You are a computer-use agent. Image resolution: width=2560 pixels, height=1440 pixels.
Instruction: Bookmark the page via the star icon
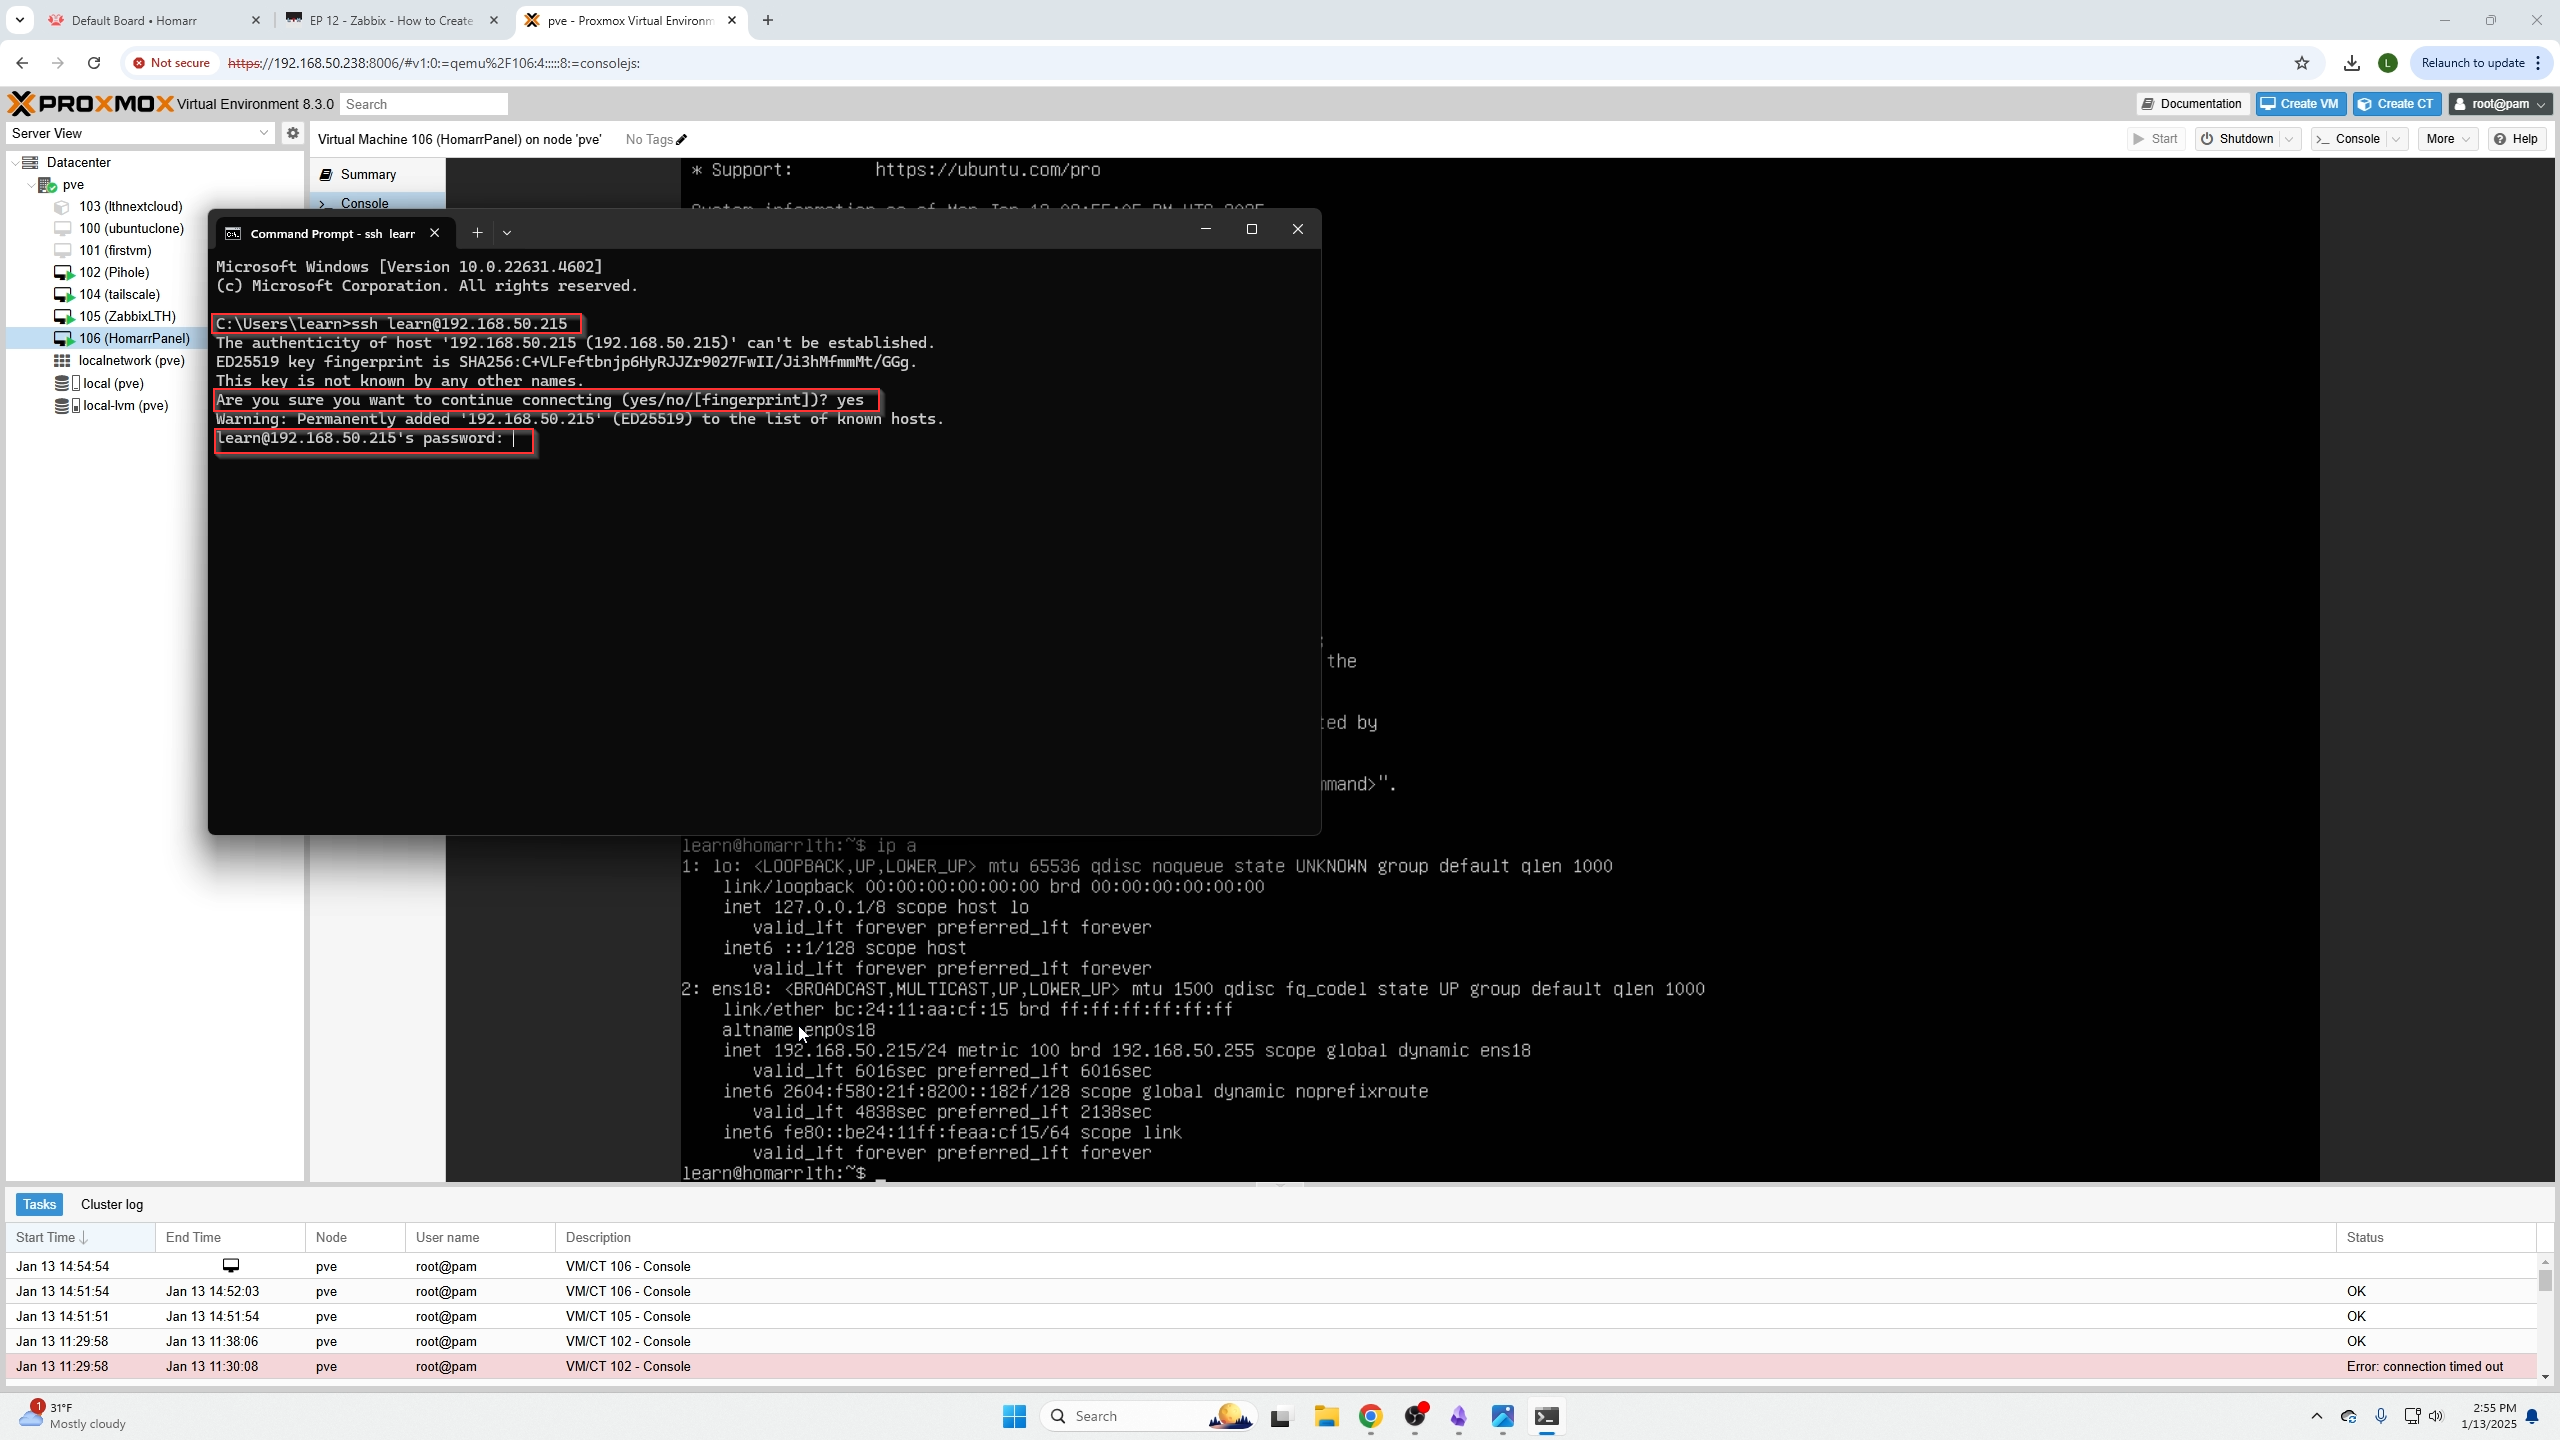coord(2301,62)
